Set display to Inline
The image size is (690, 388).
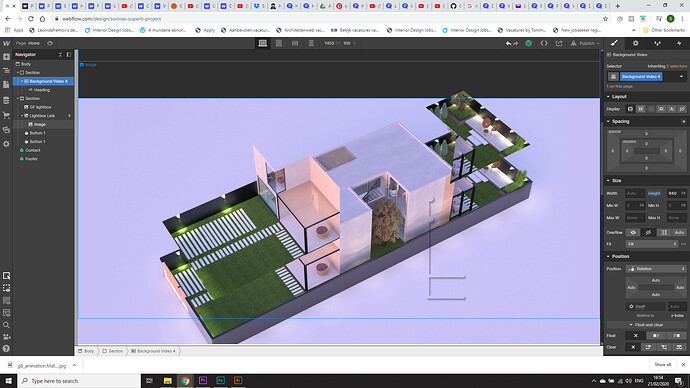tap(672, 109)
